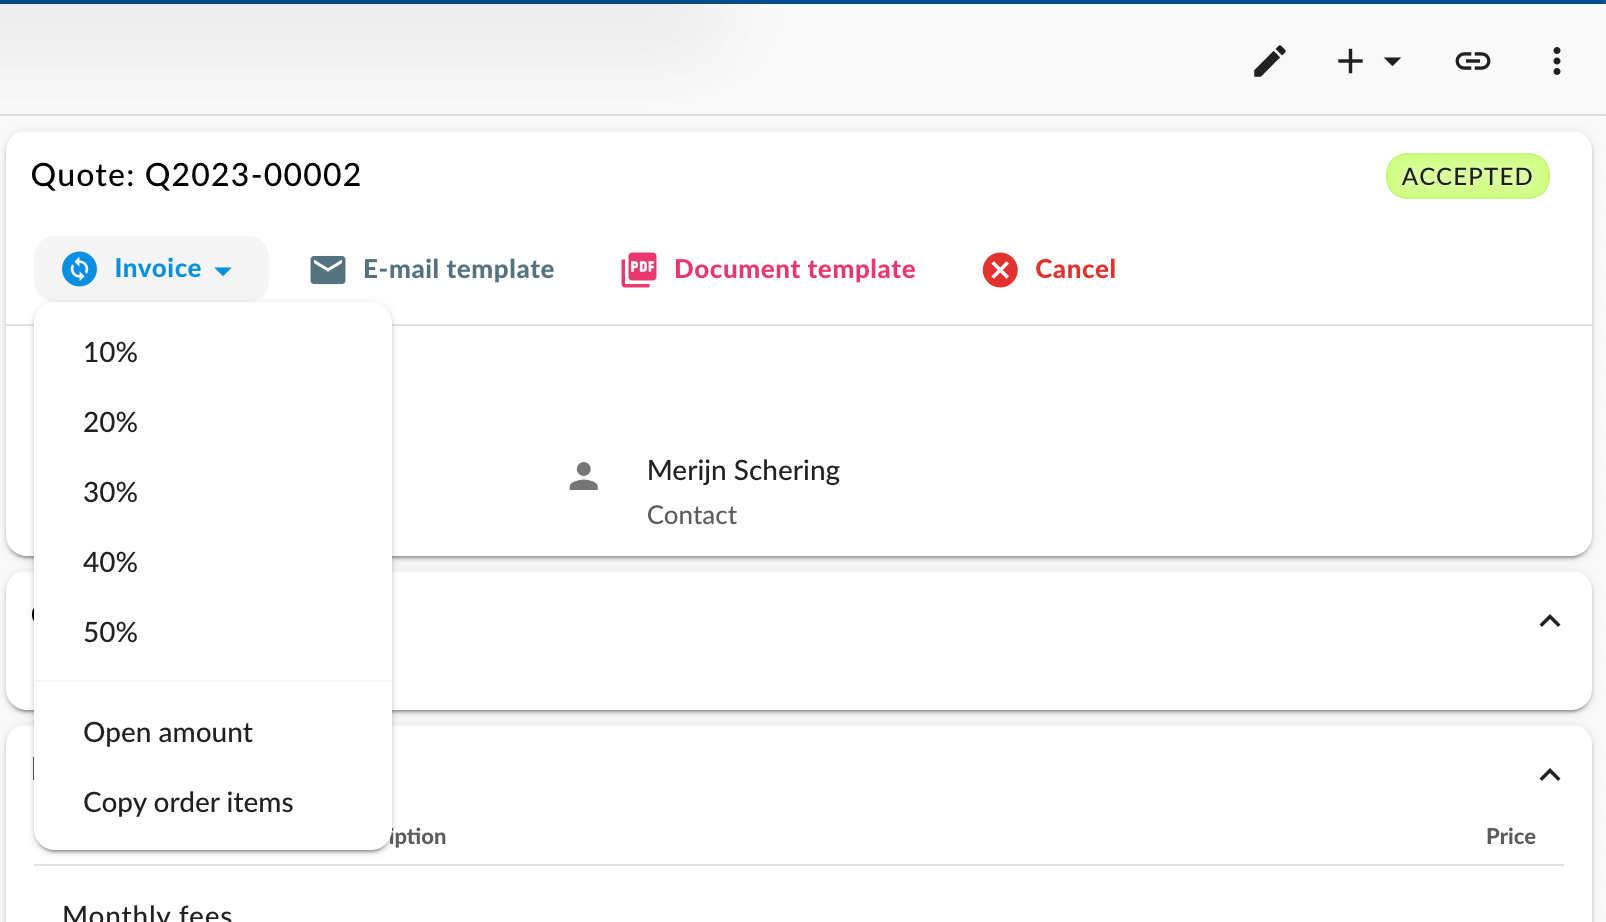This screenshot has height=922, width=1606.
Task: Click the ACCEPTED status badge
Action: click(x=1467, y=176)
